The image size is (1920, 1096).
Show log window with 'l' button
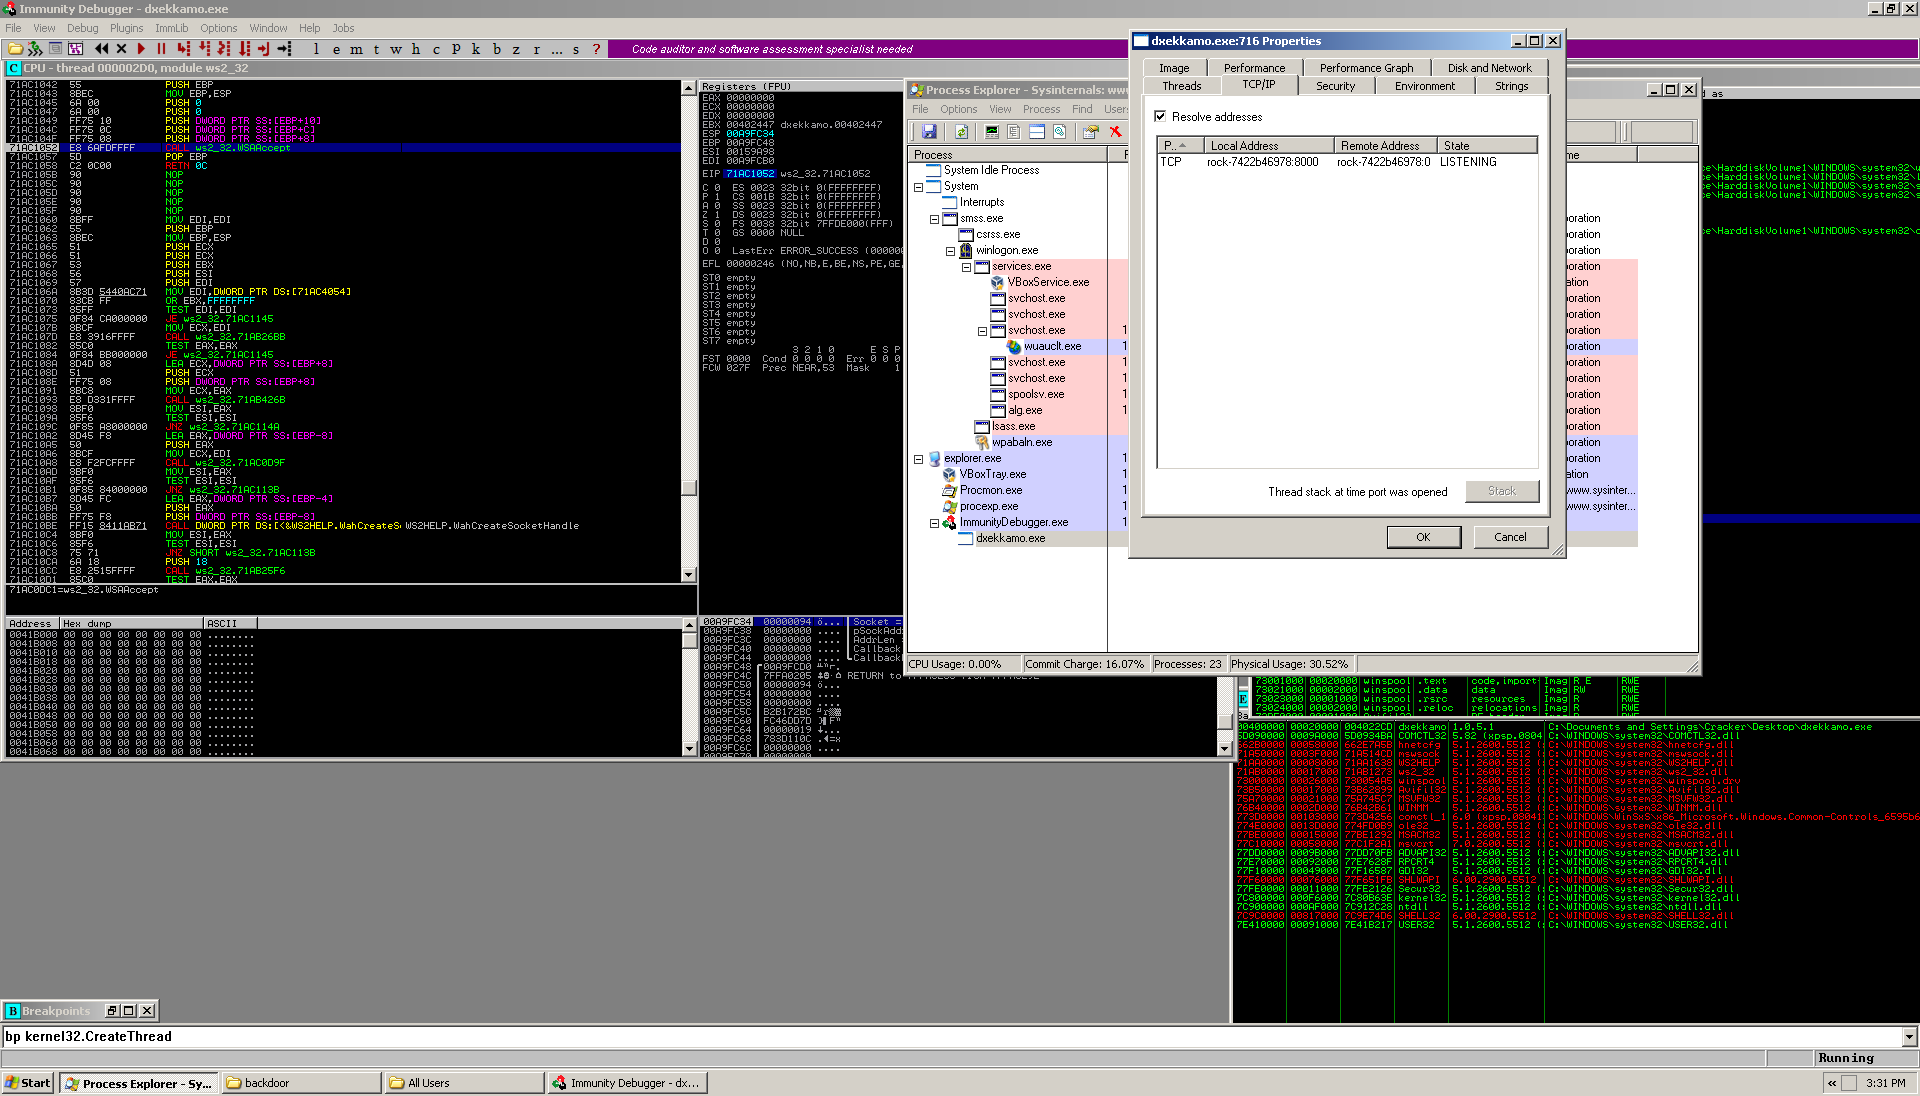pyautogui.click(x=317, y=48)
